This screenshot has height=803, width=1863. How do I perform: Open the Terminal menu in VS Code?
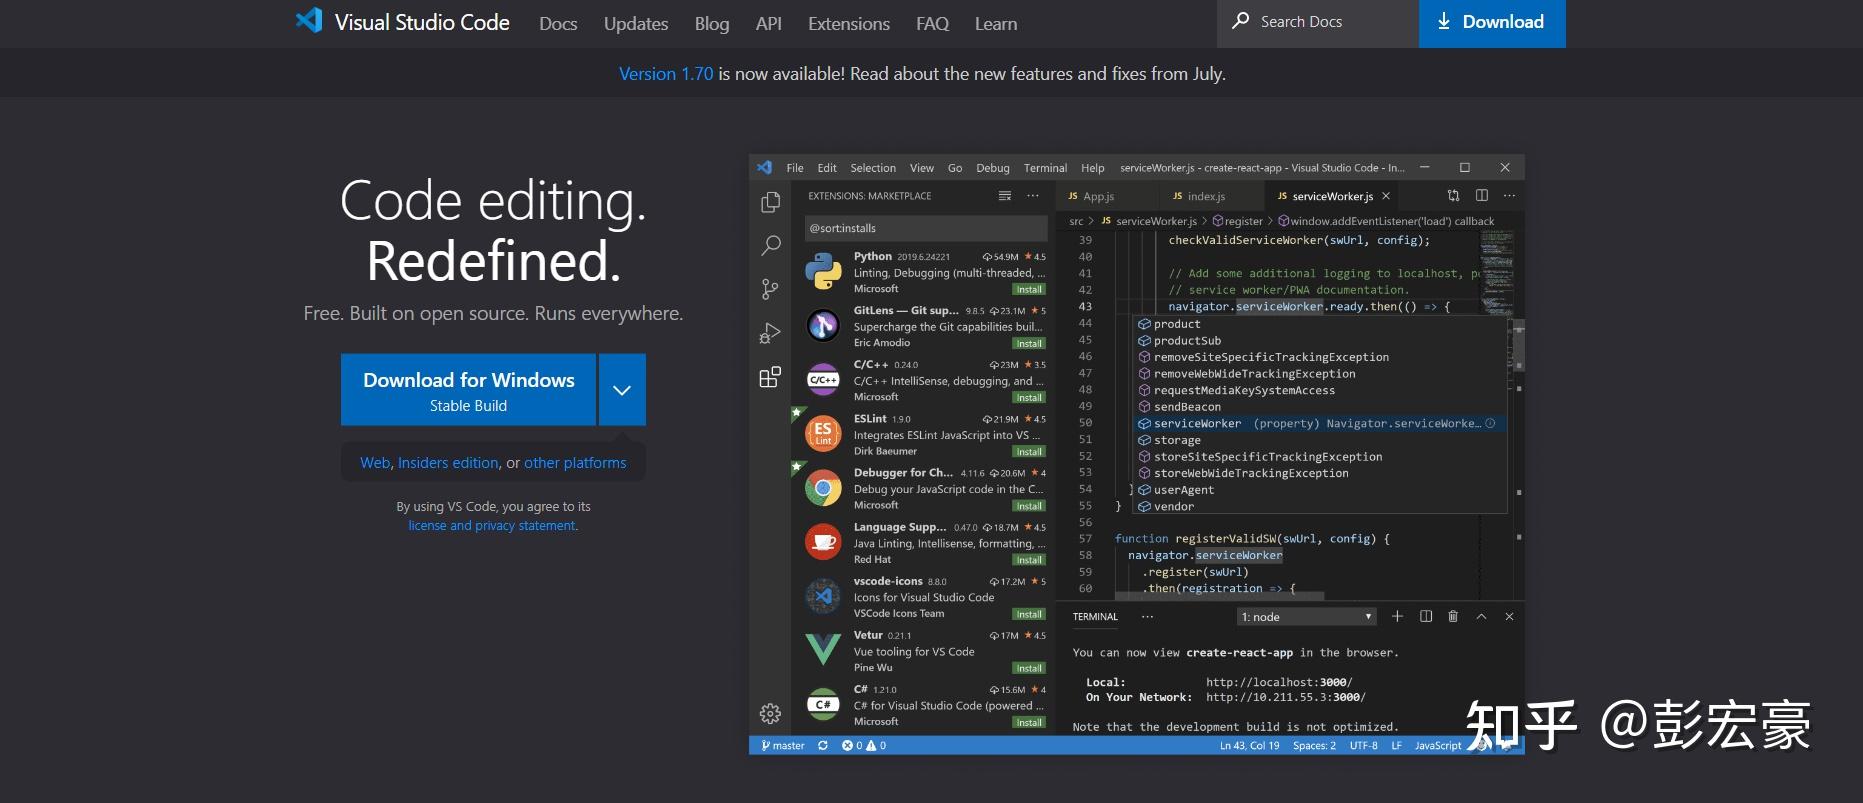(1045, 168)
